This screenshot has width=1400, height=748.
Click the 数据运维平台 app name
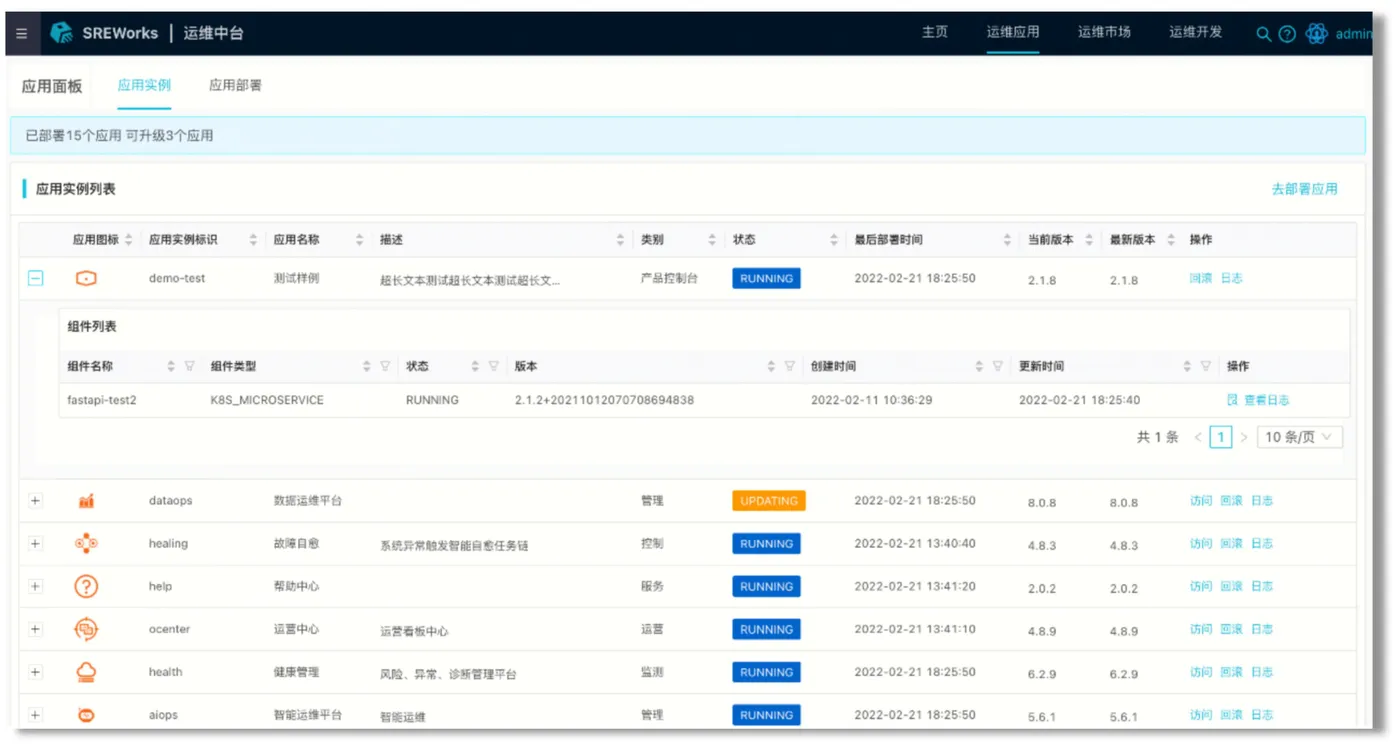(x=308, y=501)
